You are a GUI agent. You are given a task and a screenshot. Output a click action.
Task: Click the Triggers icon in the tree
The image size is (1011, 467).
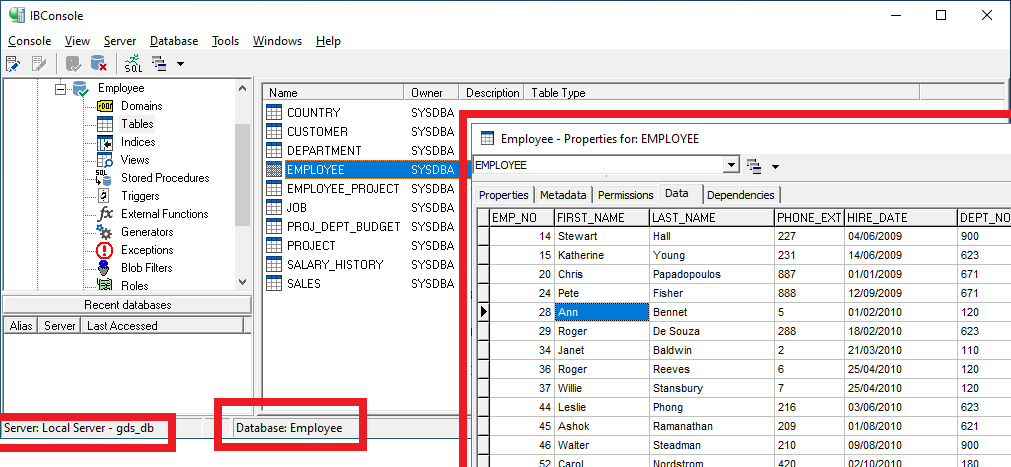coord(104,196)
